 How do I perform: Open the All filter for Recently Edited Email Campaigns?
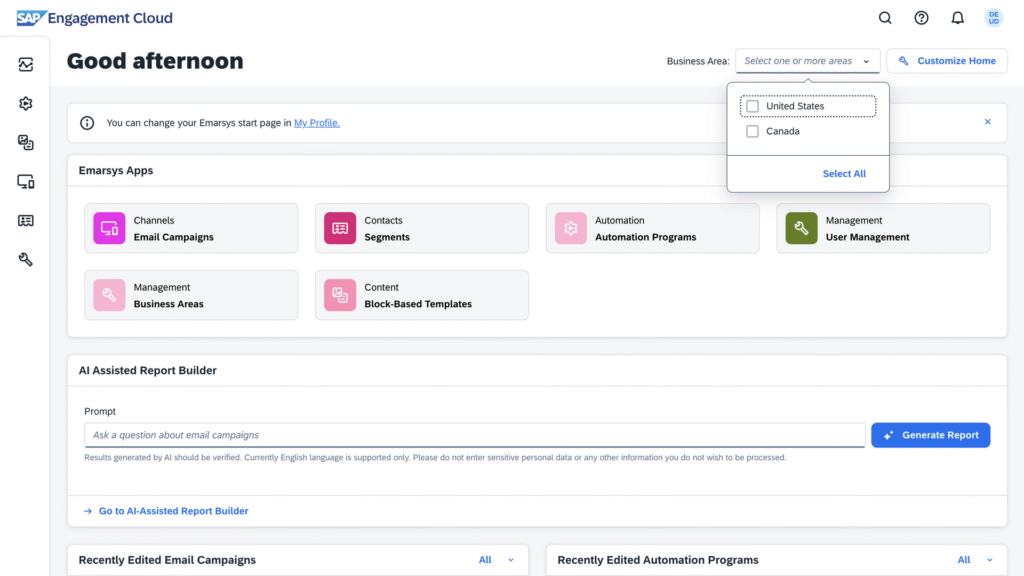click(496, 560)
